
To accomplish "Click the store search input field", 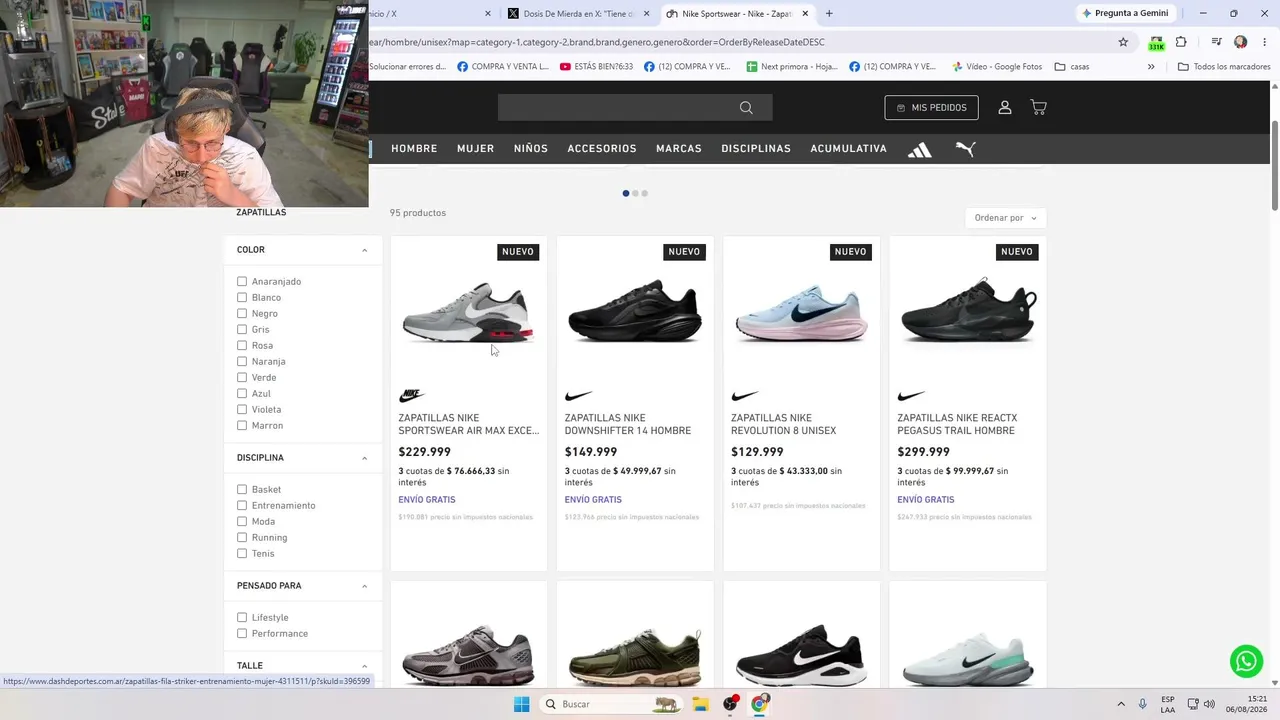I will click(635, 108).
